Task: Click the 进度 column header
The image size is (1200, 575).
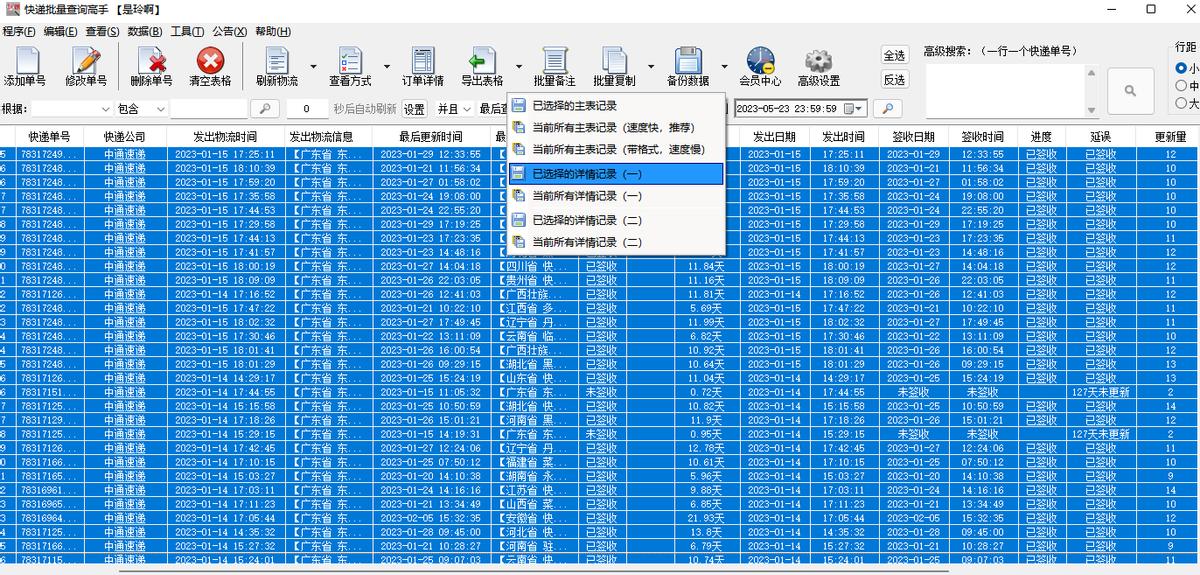Action: 1041,136
